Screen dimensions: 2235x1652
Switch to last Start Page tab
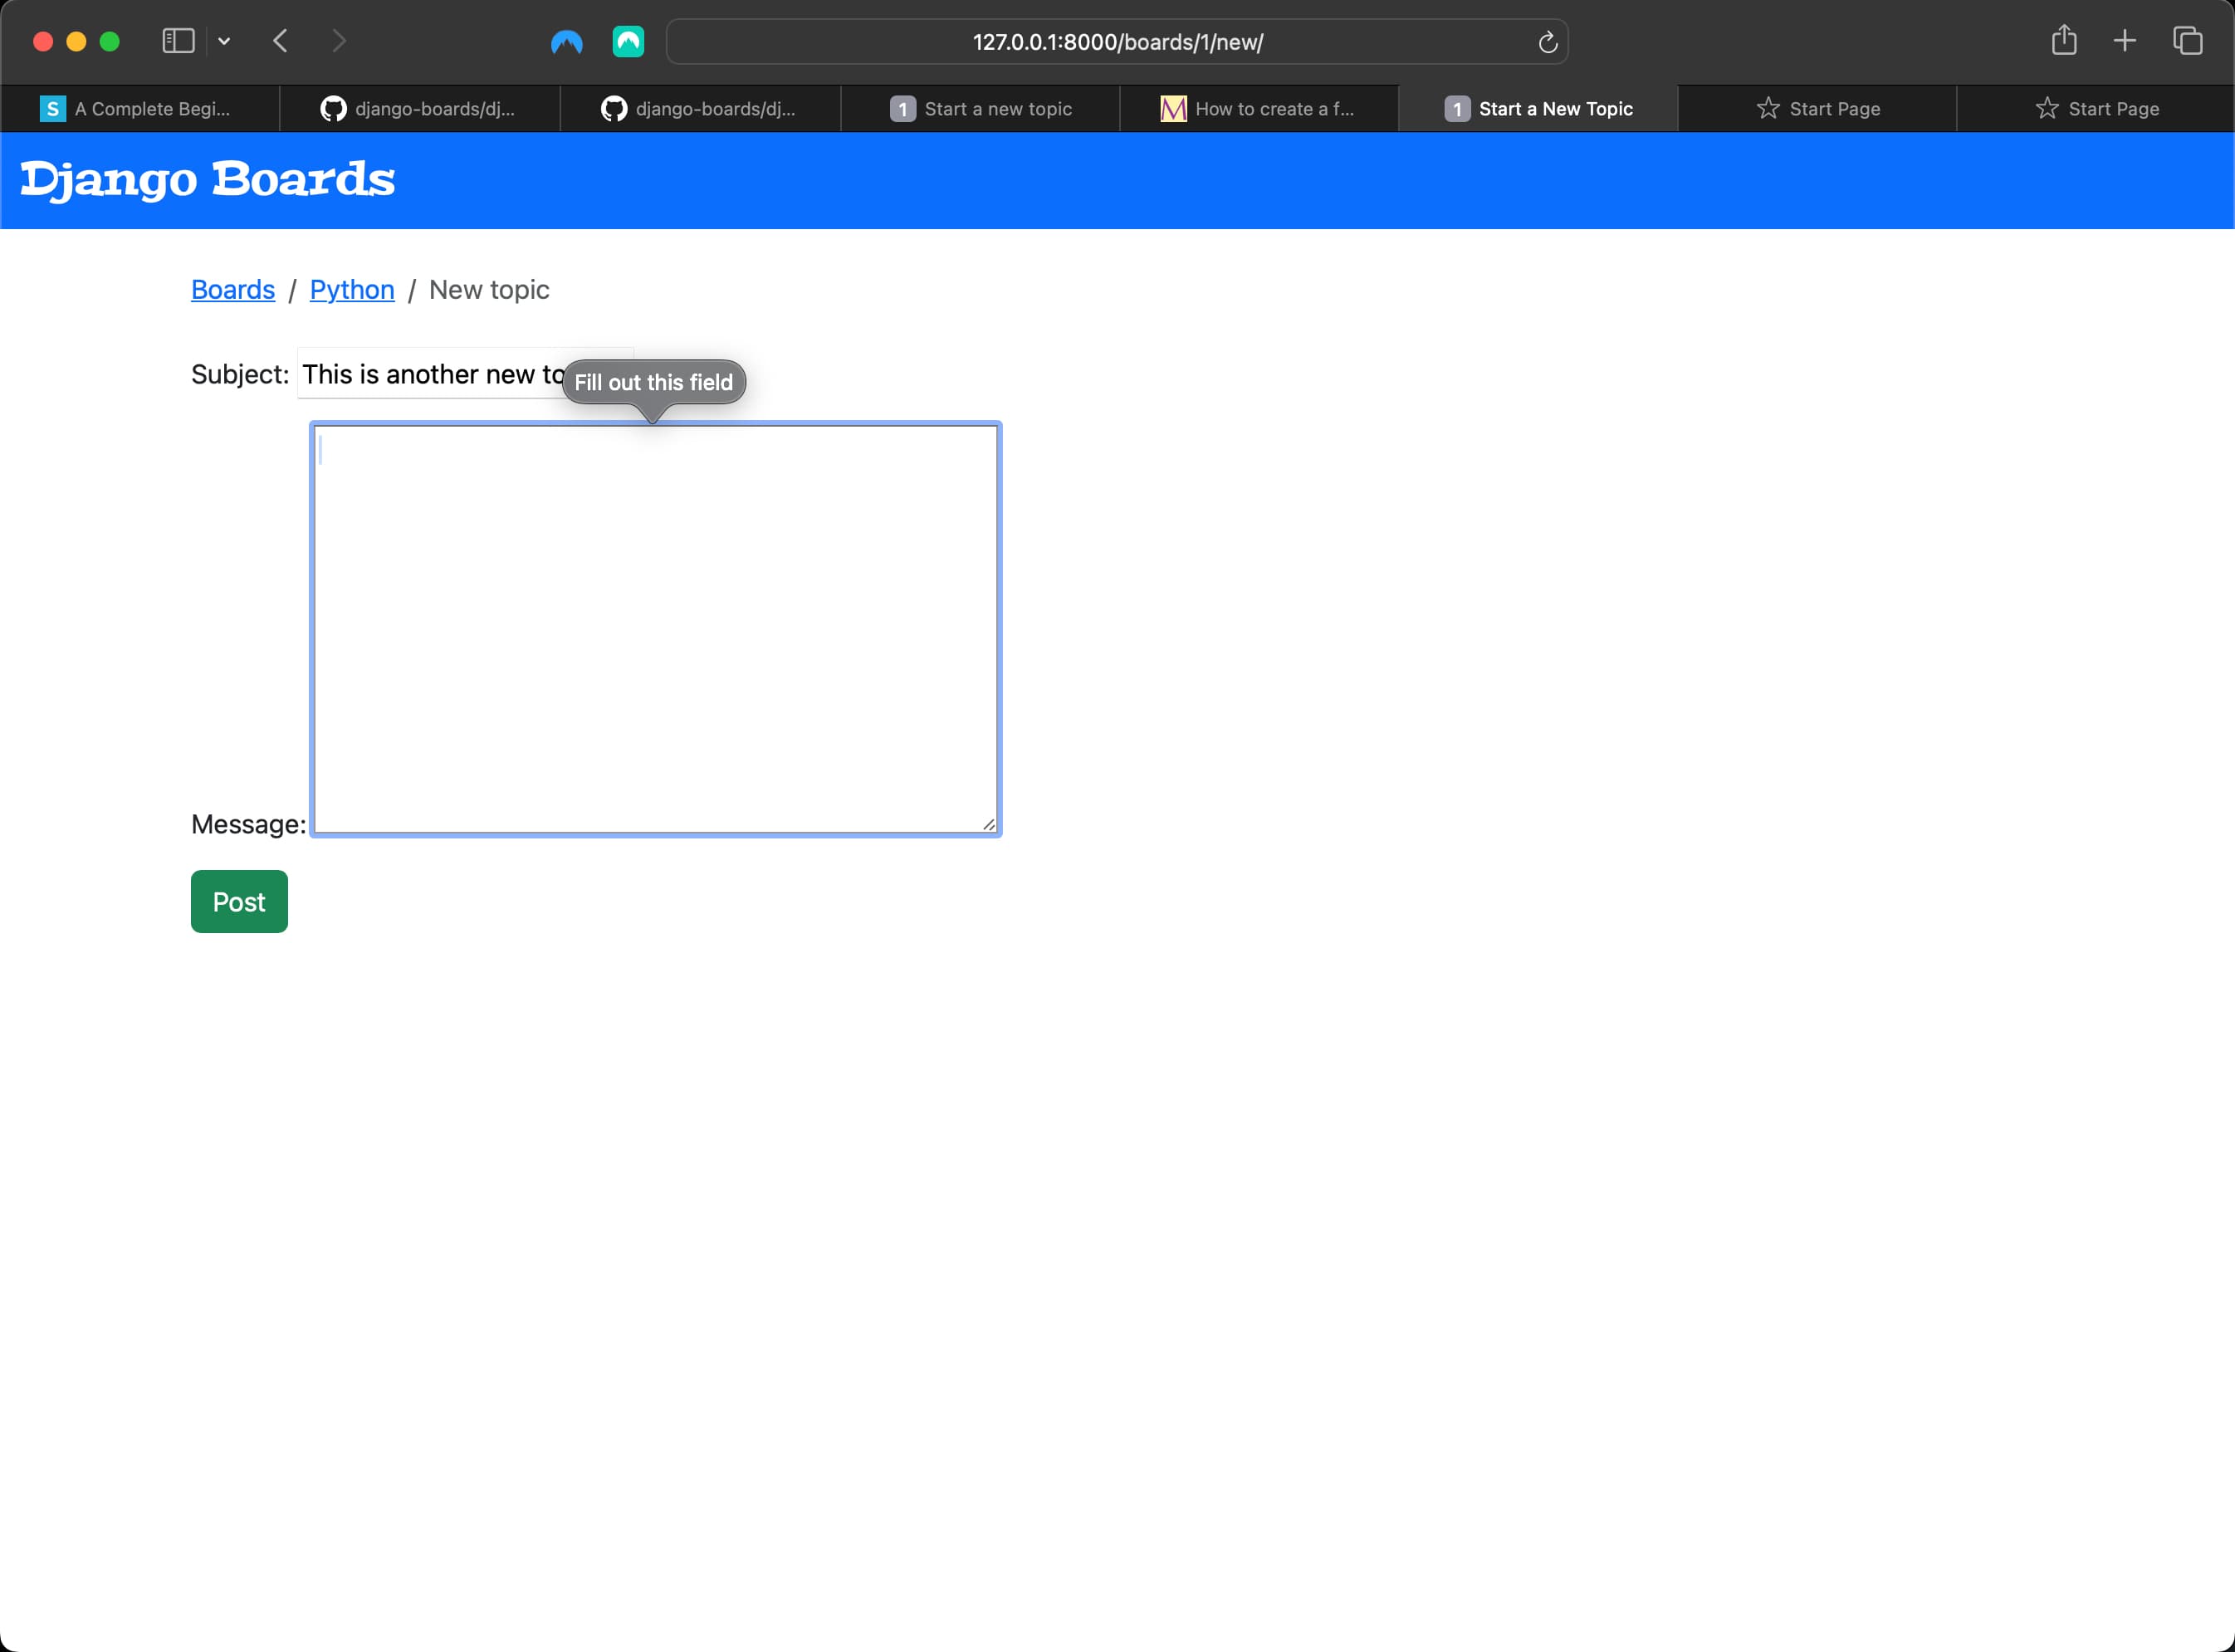click(2096, 109)
